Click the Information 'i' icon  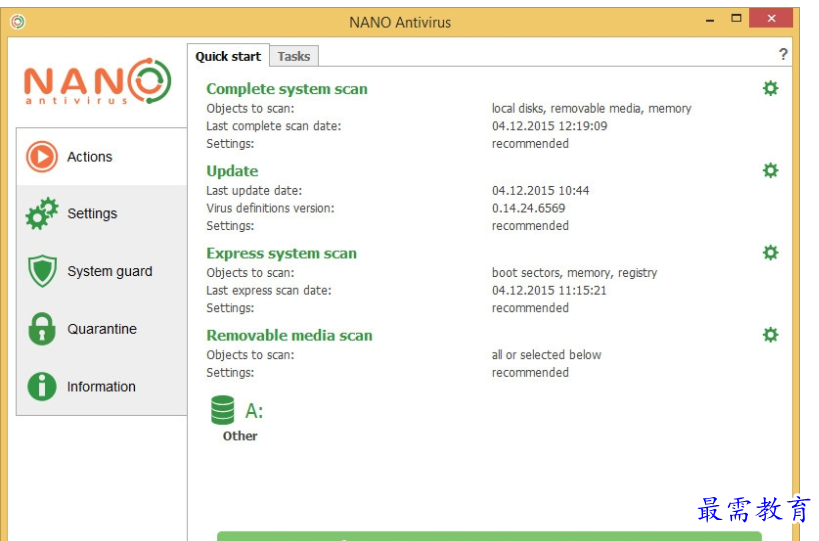[x=42, y=386]
